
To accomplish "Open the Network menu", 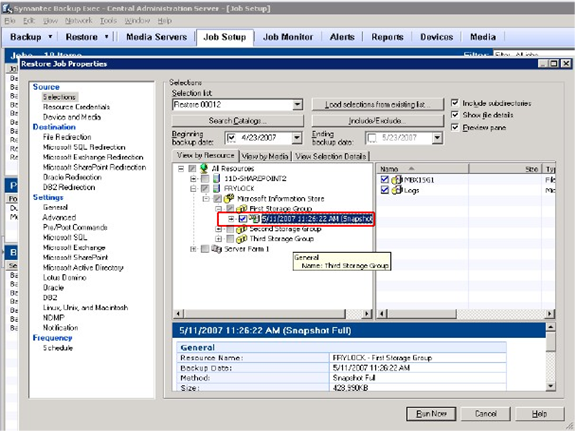I will click(x=78, y=21).
